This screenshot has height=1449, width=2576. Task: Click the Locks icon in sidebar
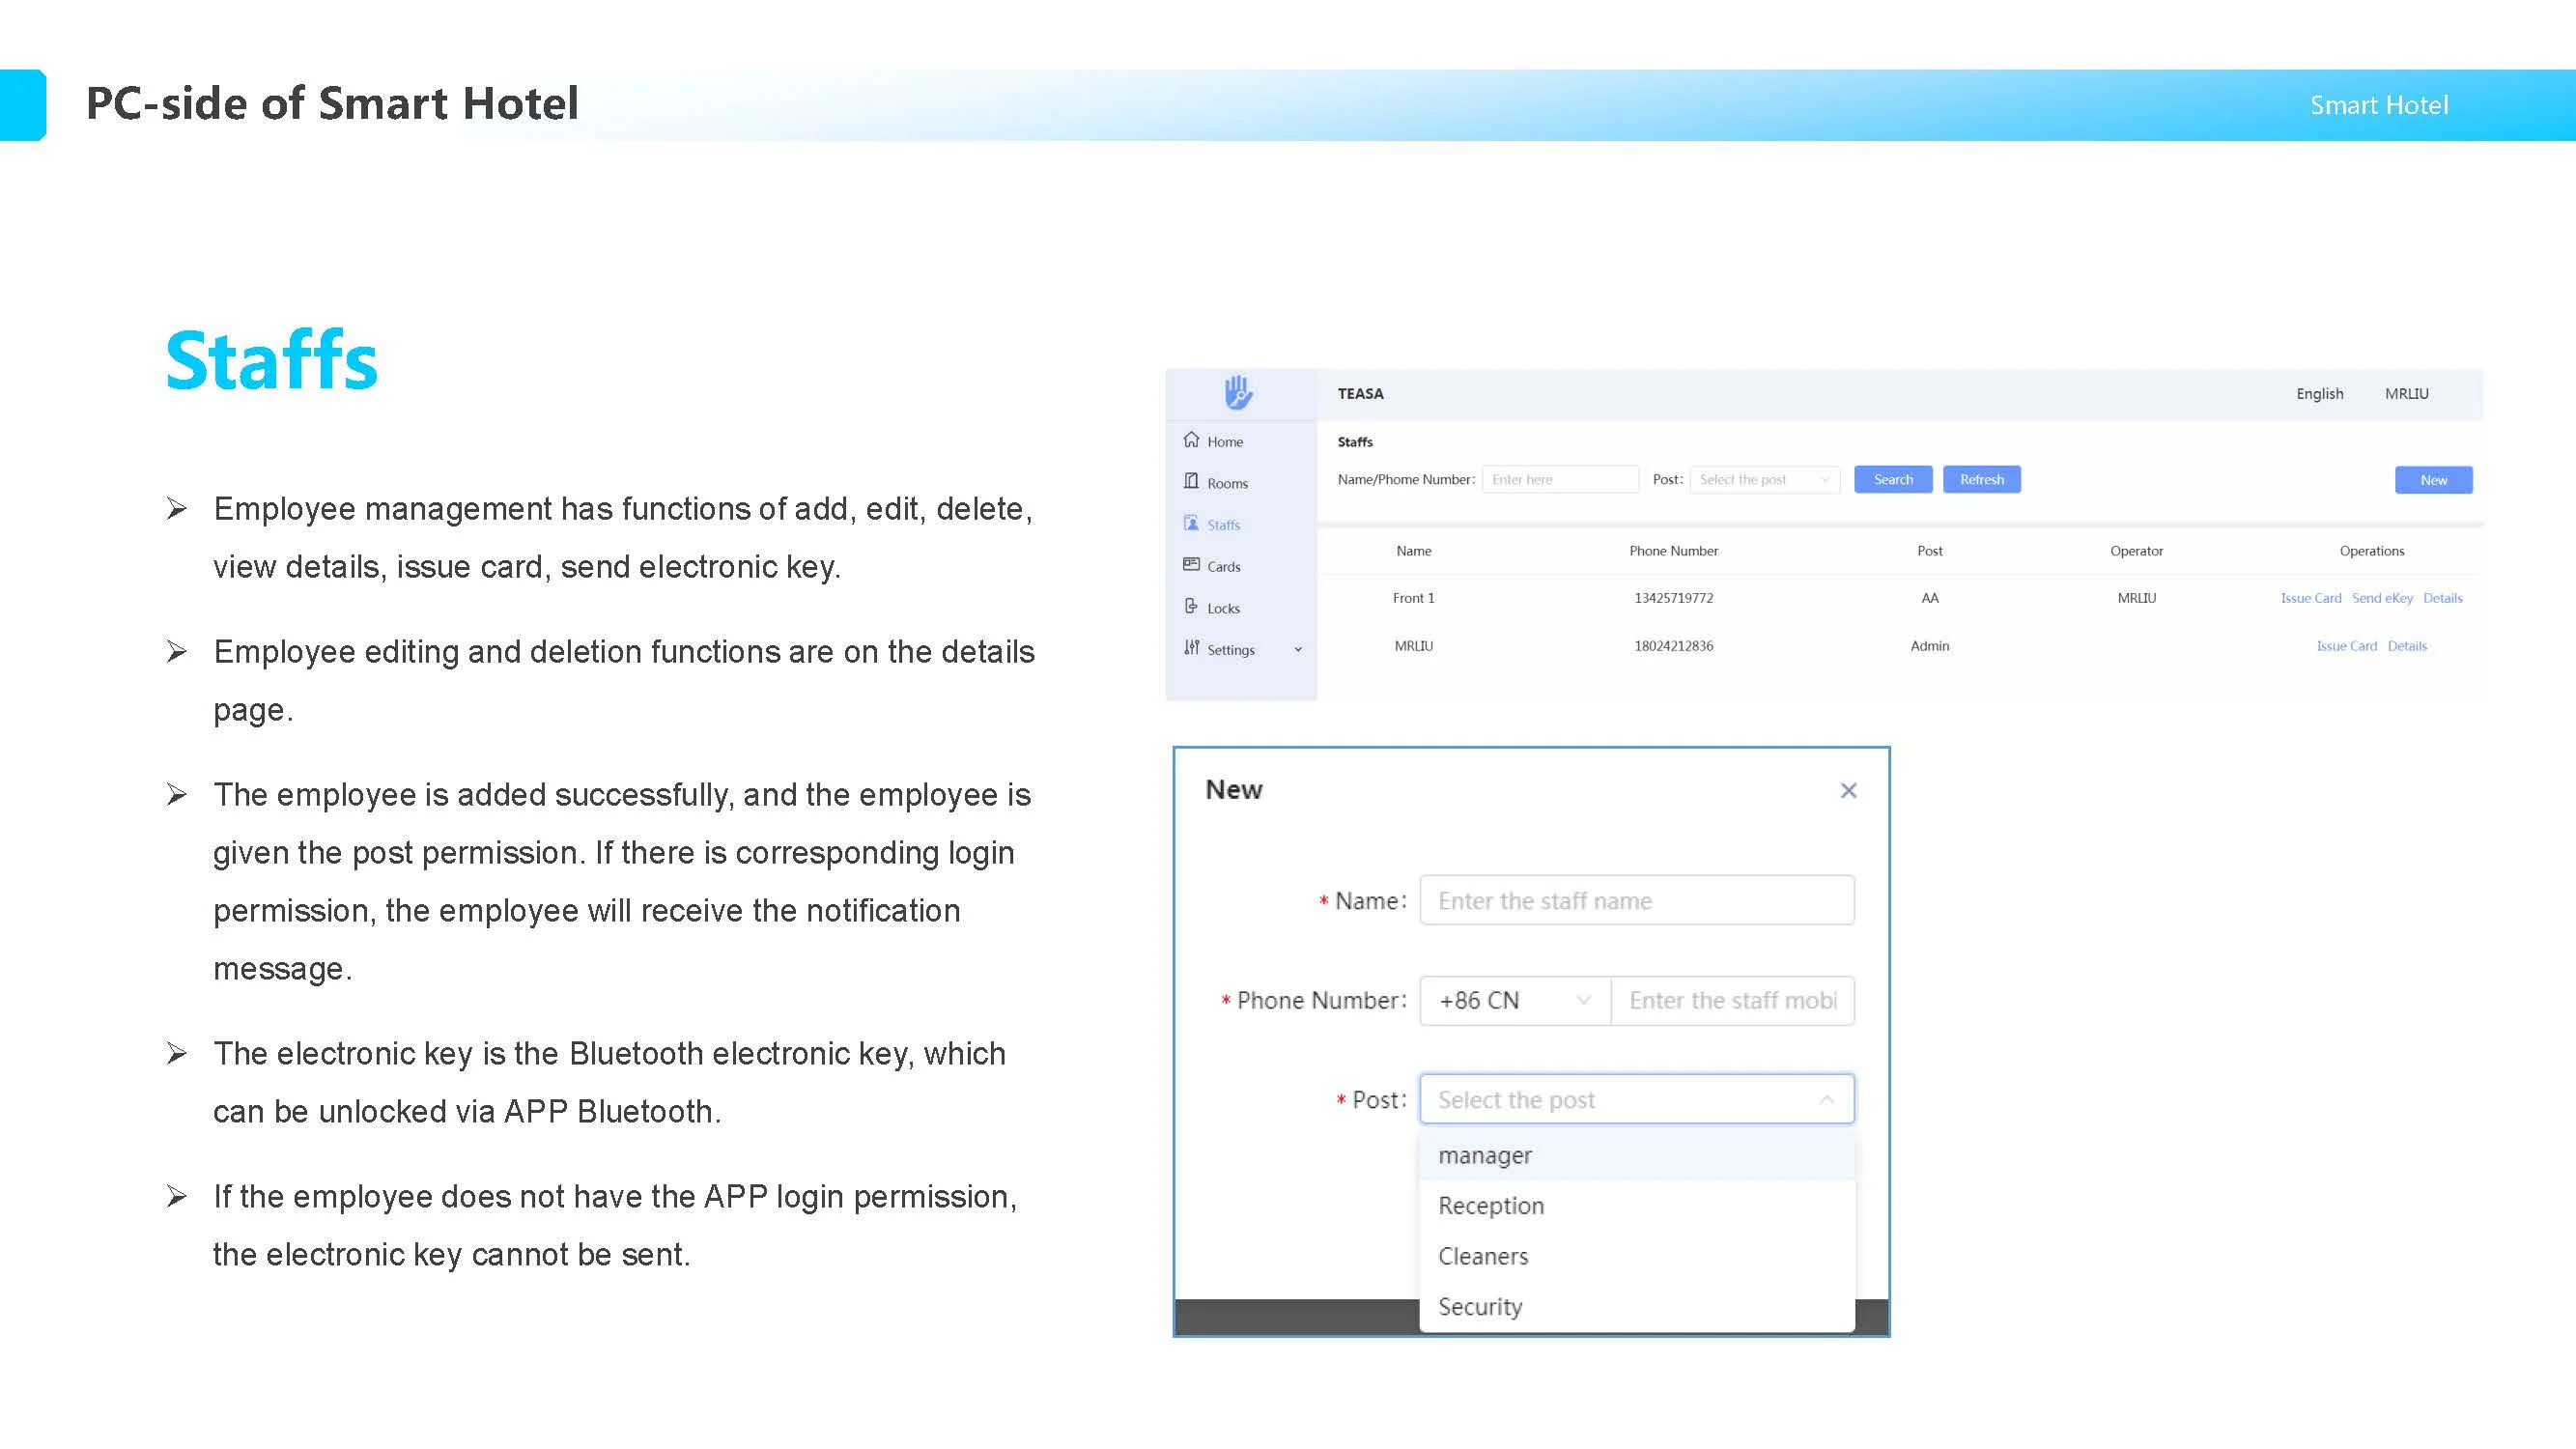point(1191,606)
